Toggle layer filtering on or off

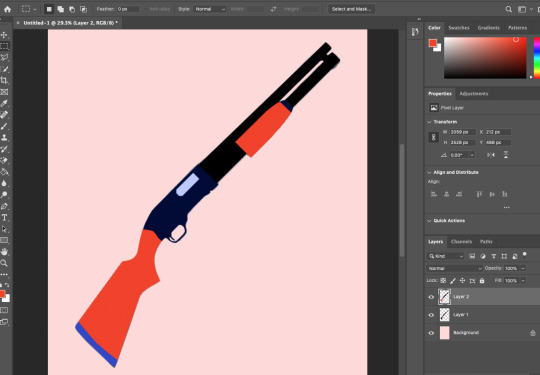coord(525,255)
